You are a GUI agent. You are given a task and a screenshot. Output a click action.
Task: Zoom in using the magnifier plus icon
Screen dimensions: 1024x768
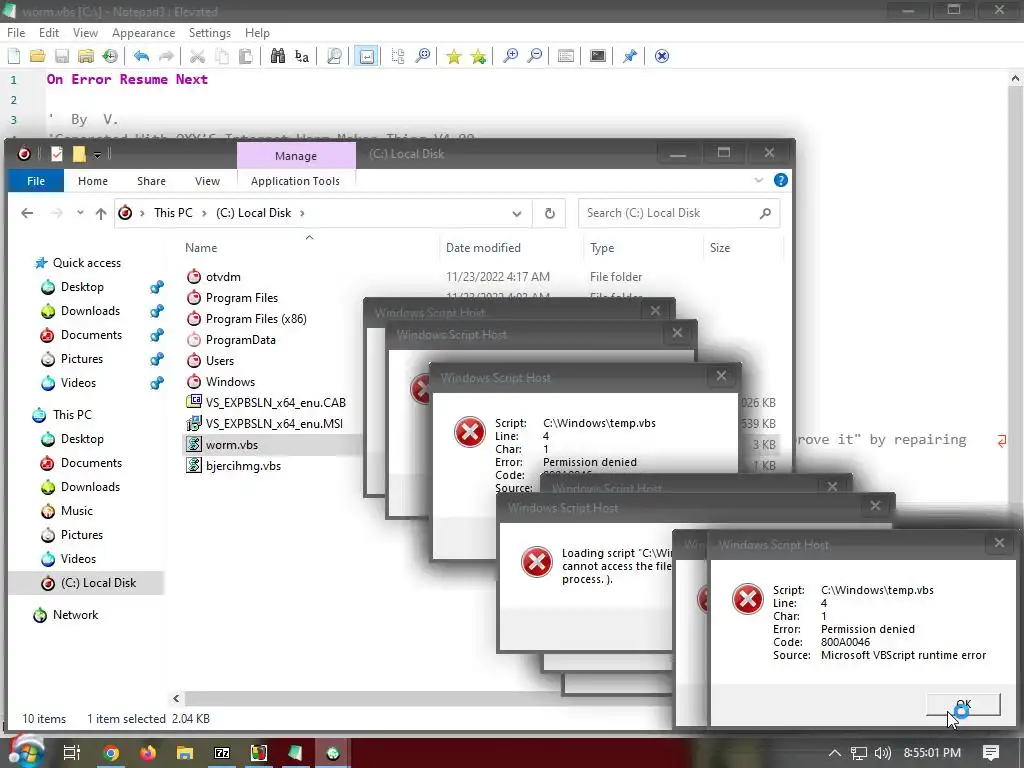coord(510,56)
